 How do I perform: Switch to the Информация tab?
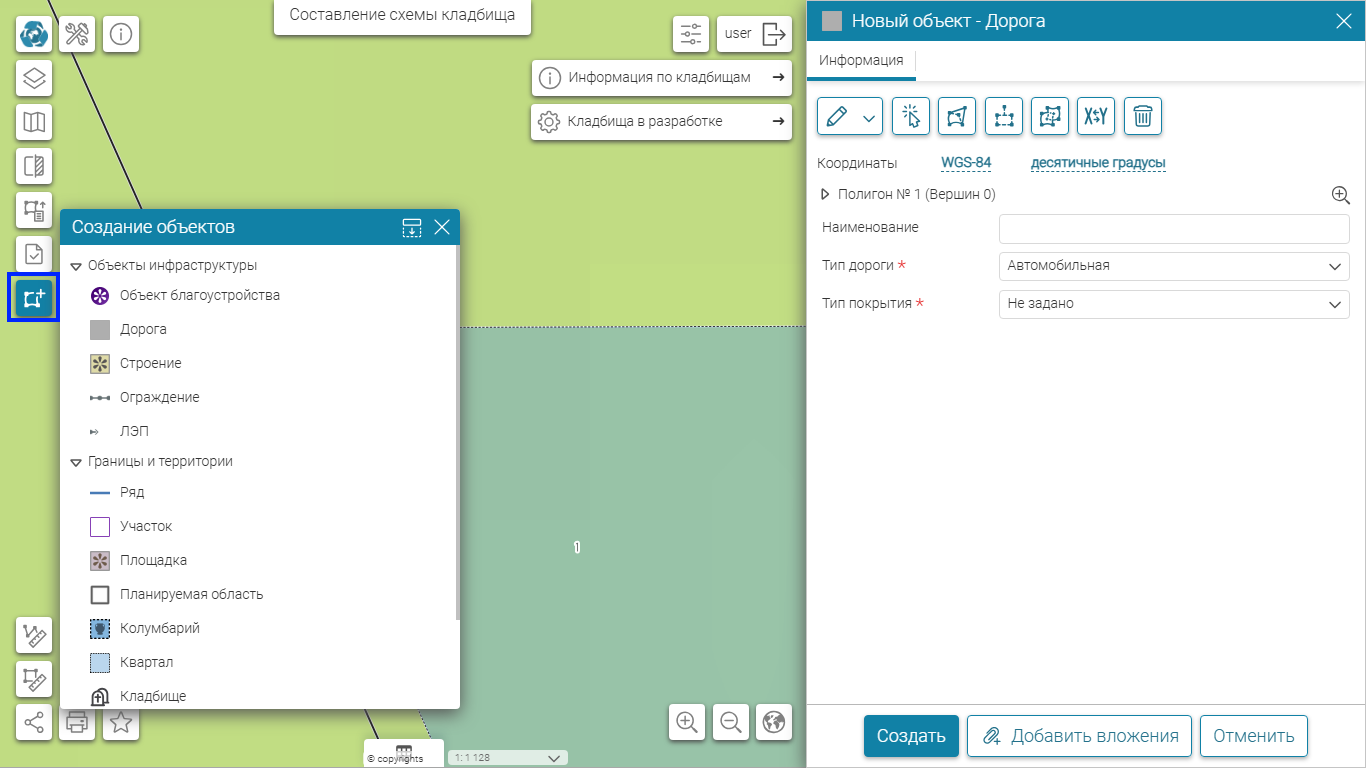860,61
